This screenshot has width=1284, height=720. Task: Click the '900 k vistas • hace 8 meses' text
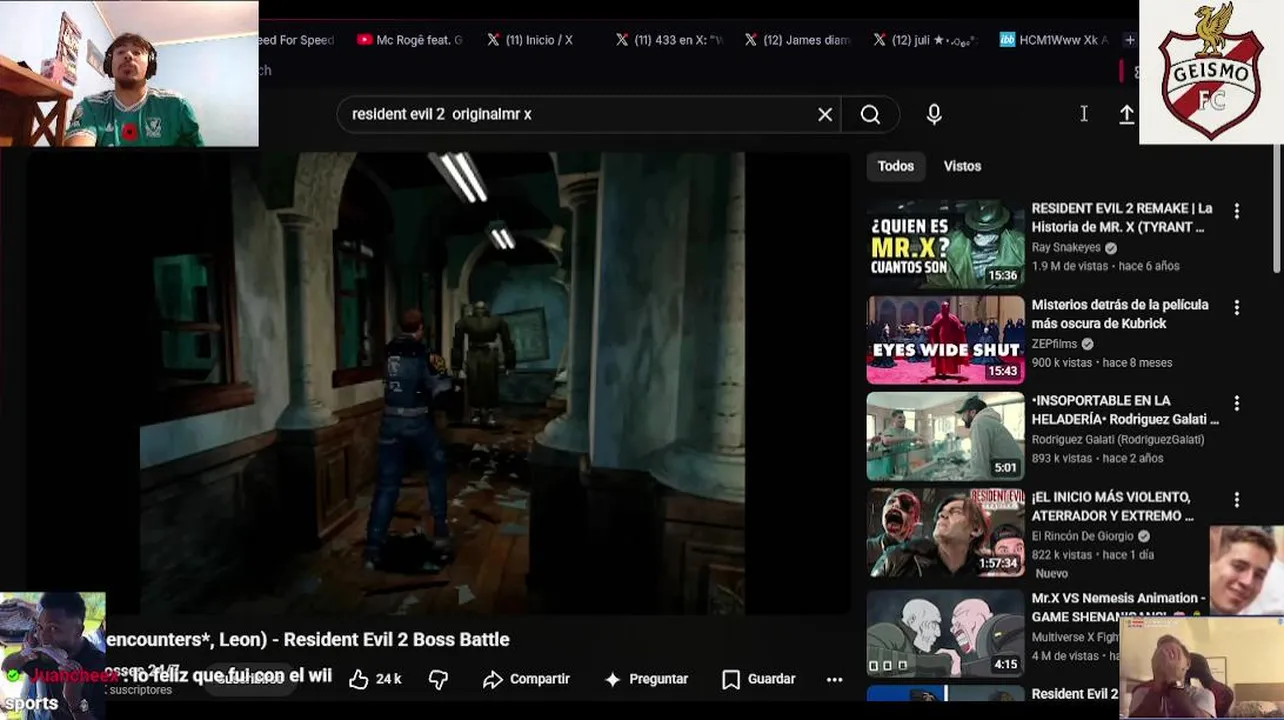point(1101,362)
